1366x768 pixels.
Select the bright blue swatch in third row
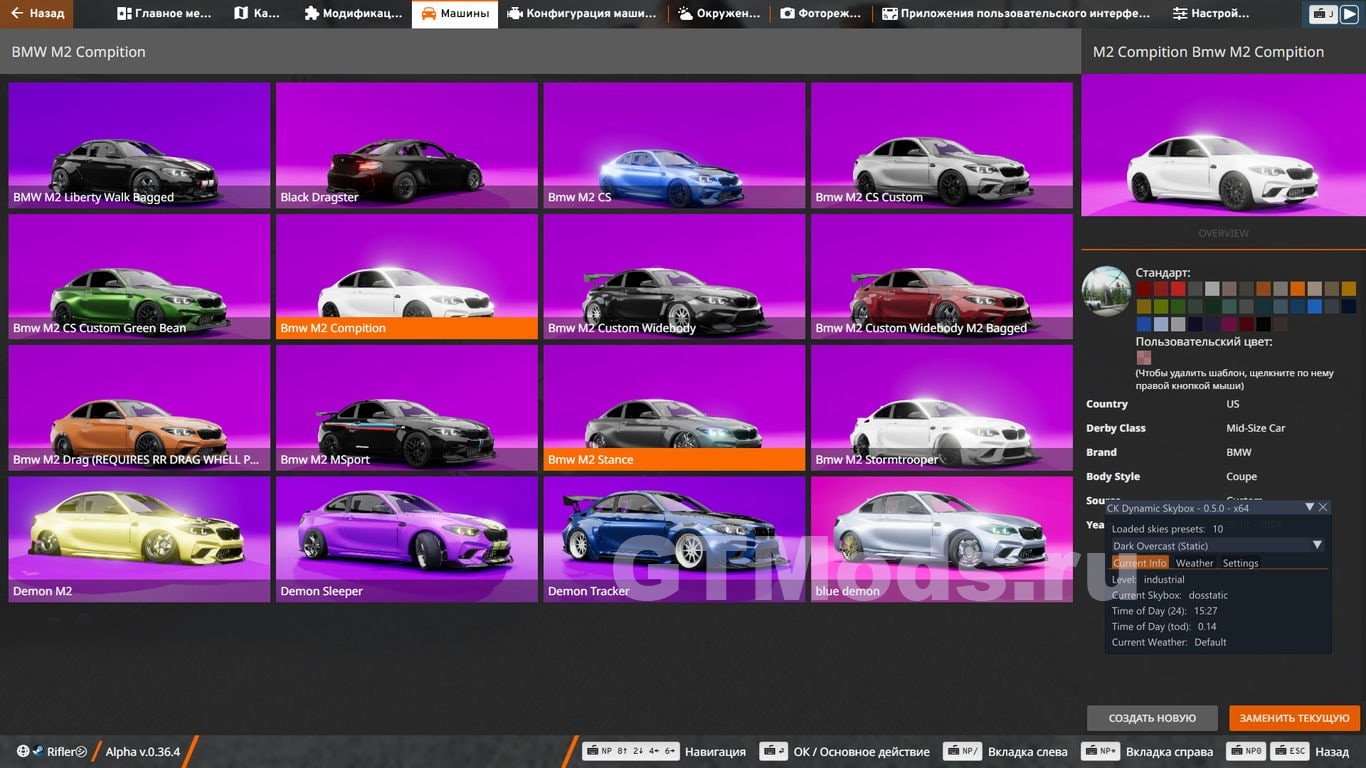click(1143, 324)
